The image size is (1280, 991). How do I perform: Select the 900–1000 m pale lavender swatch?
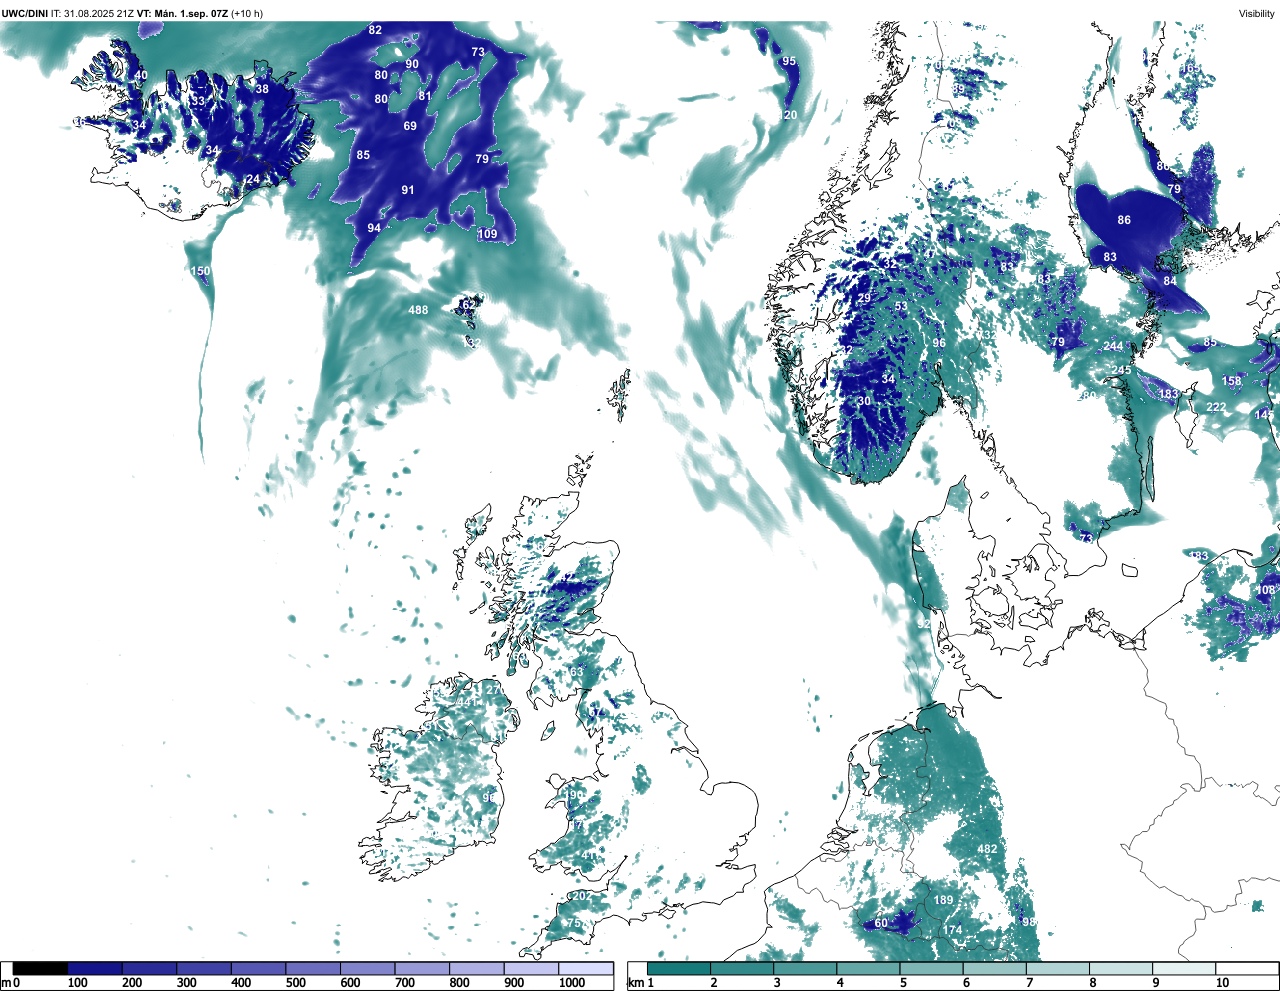pos(531,969)
